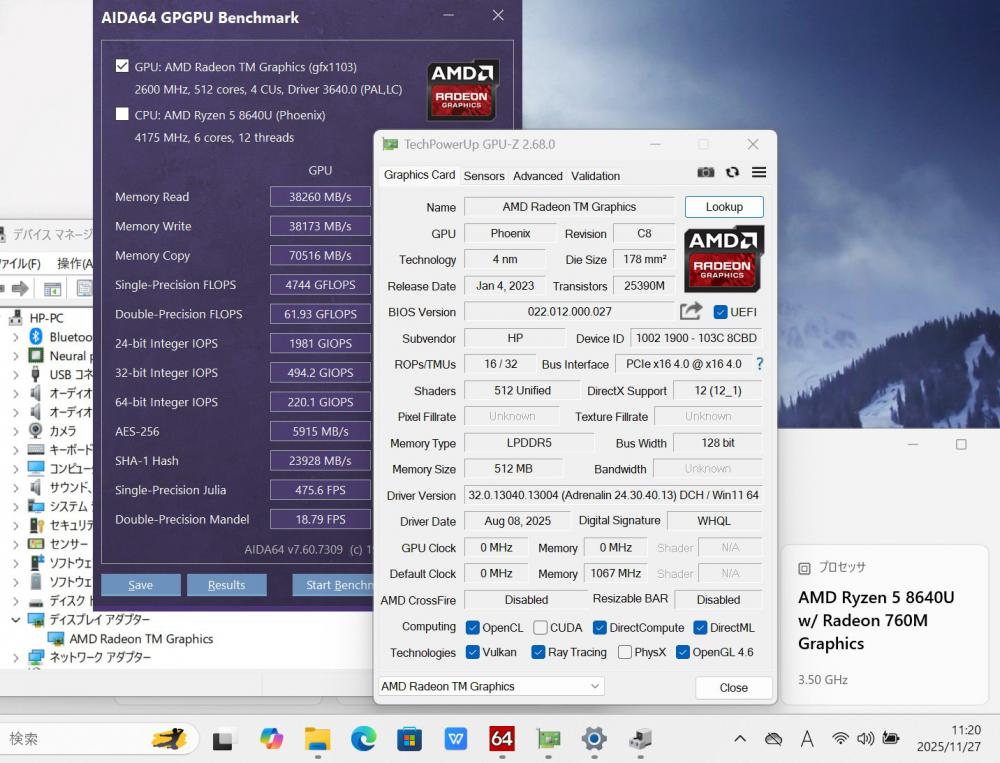1000x763 pixels.
Task: Expand the ネットワーク アダプター tree node
Action: (16, 657)
